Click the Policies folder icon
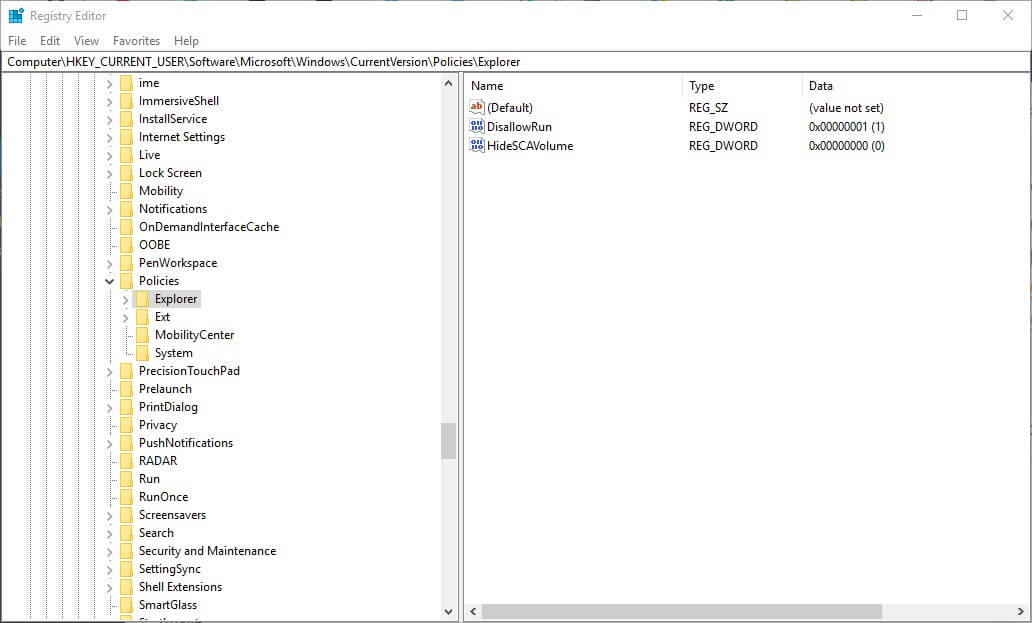Image resolution: width=1032 pixels, height=623 pixels. pos(126,281)
